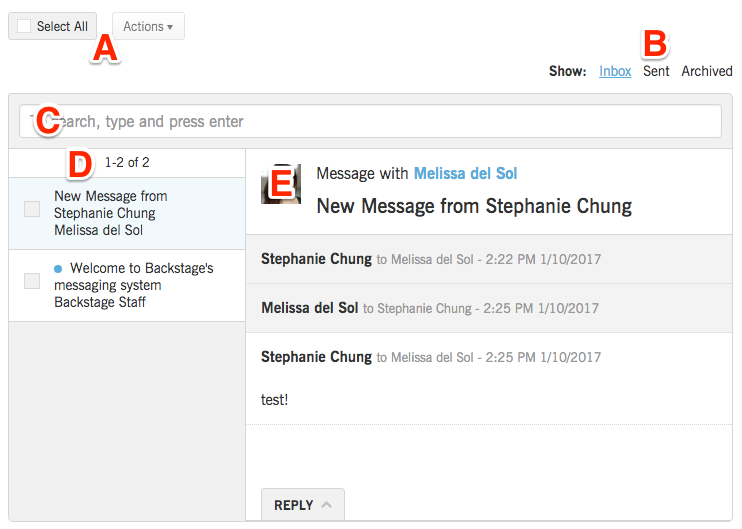This screenshot has width=742, height=529.
Task: Click the message search field
Action: point(370,122)
